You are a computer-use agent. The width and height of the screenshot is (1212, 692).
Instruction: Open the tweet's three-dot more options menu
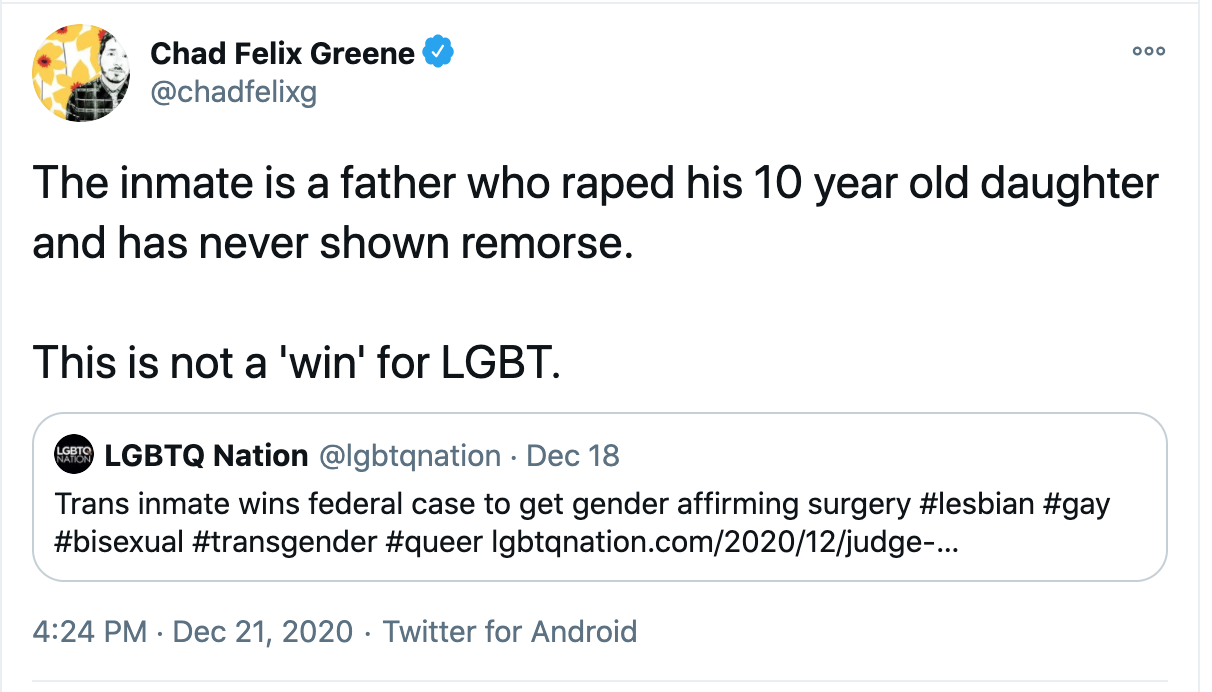coord(1148,52)
